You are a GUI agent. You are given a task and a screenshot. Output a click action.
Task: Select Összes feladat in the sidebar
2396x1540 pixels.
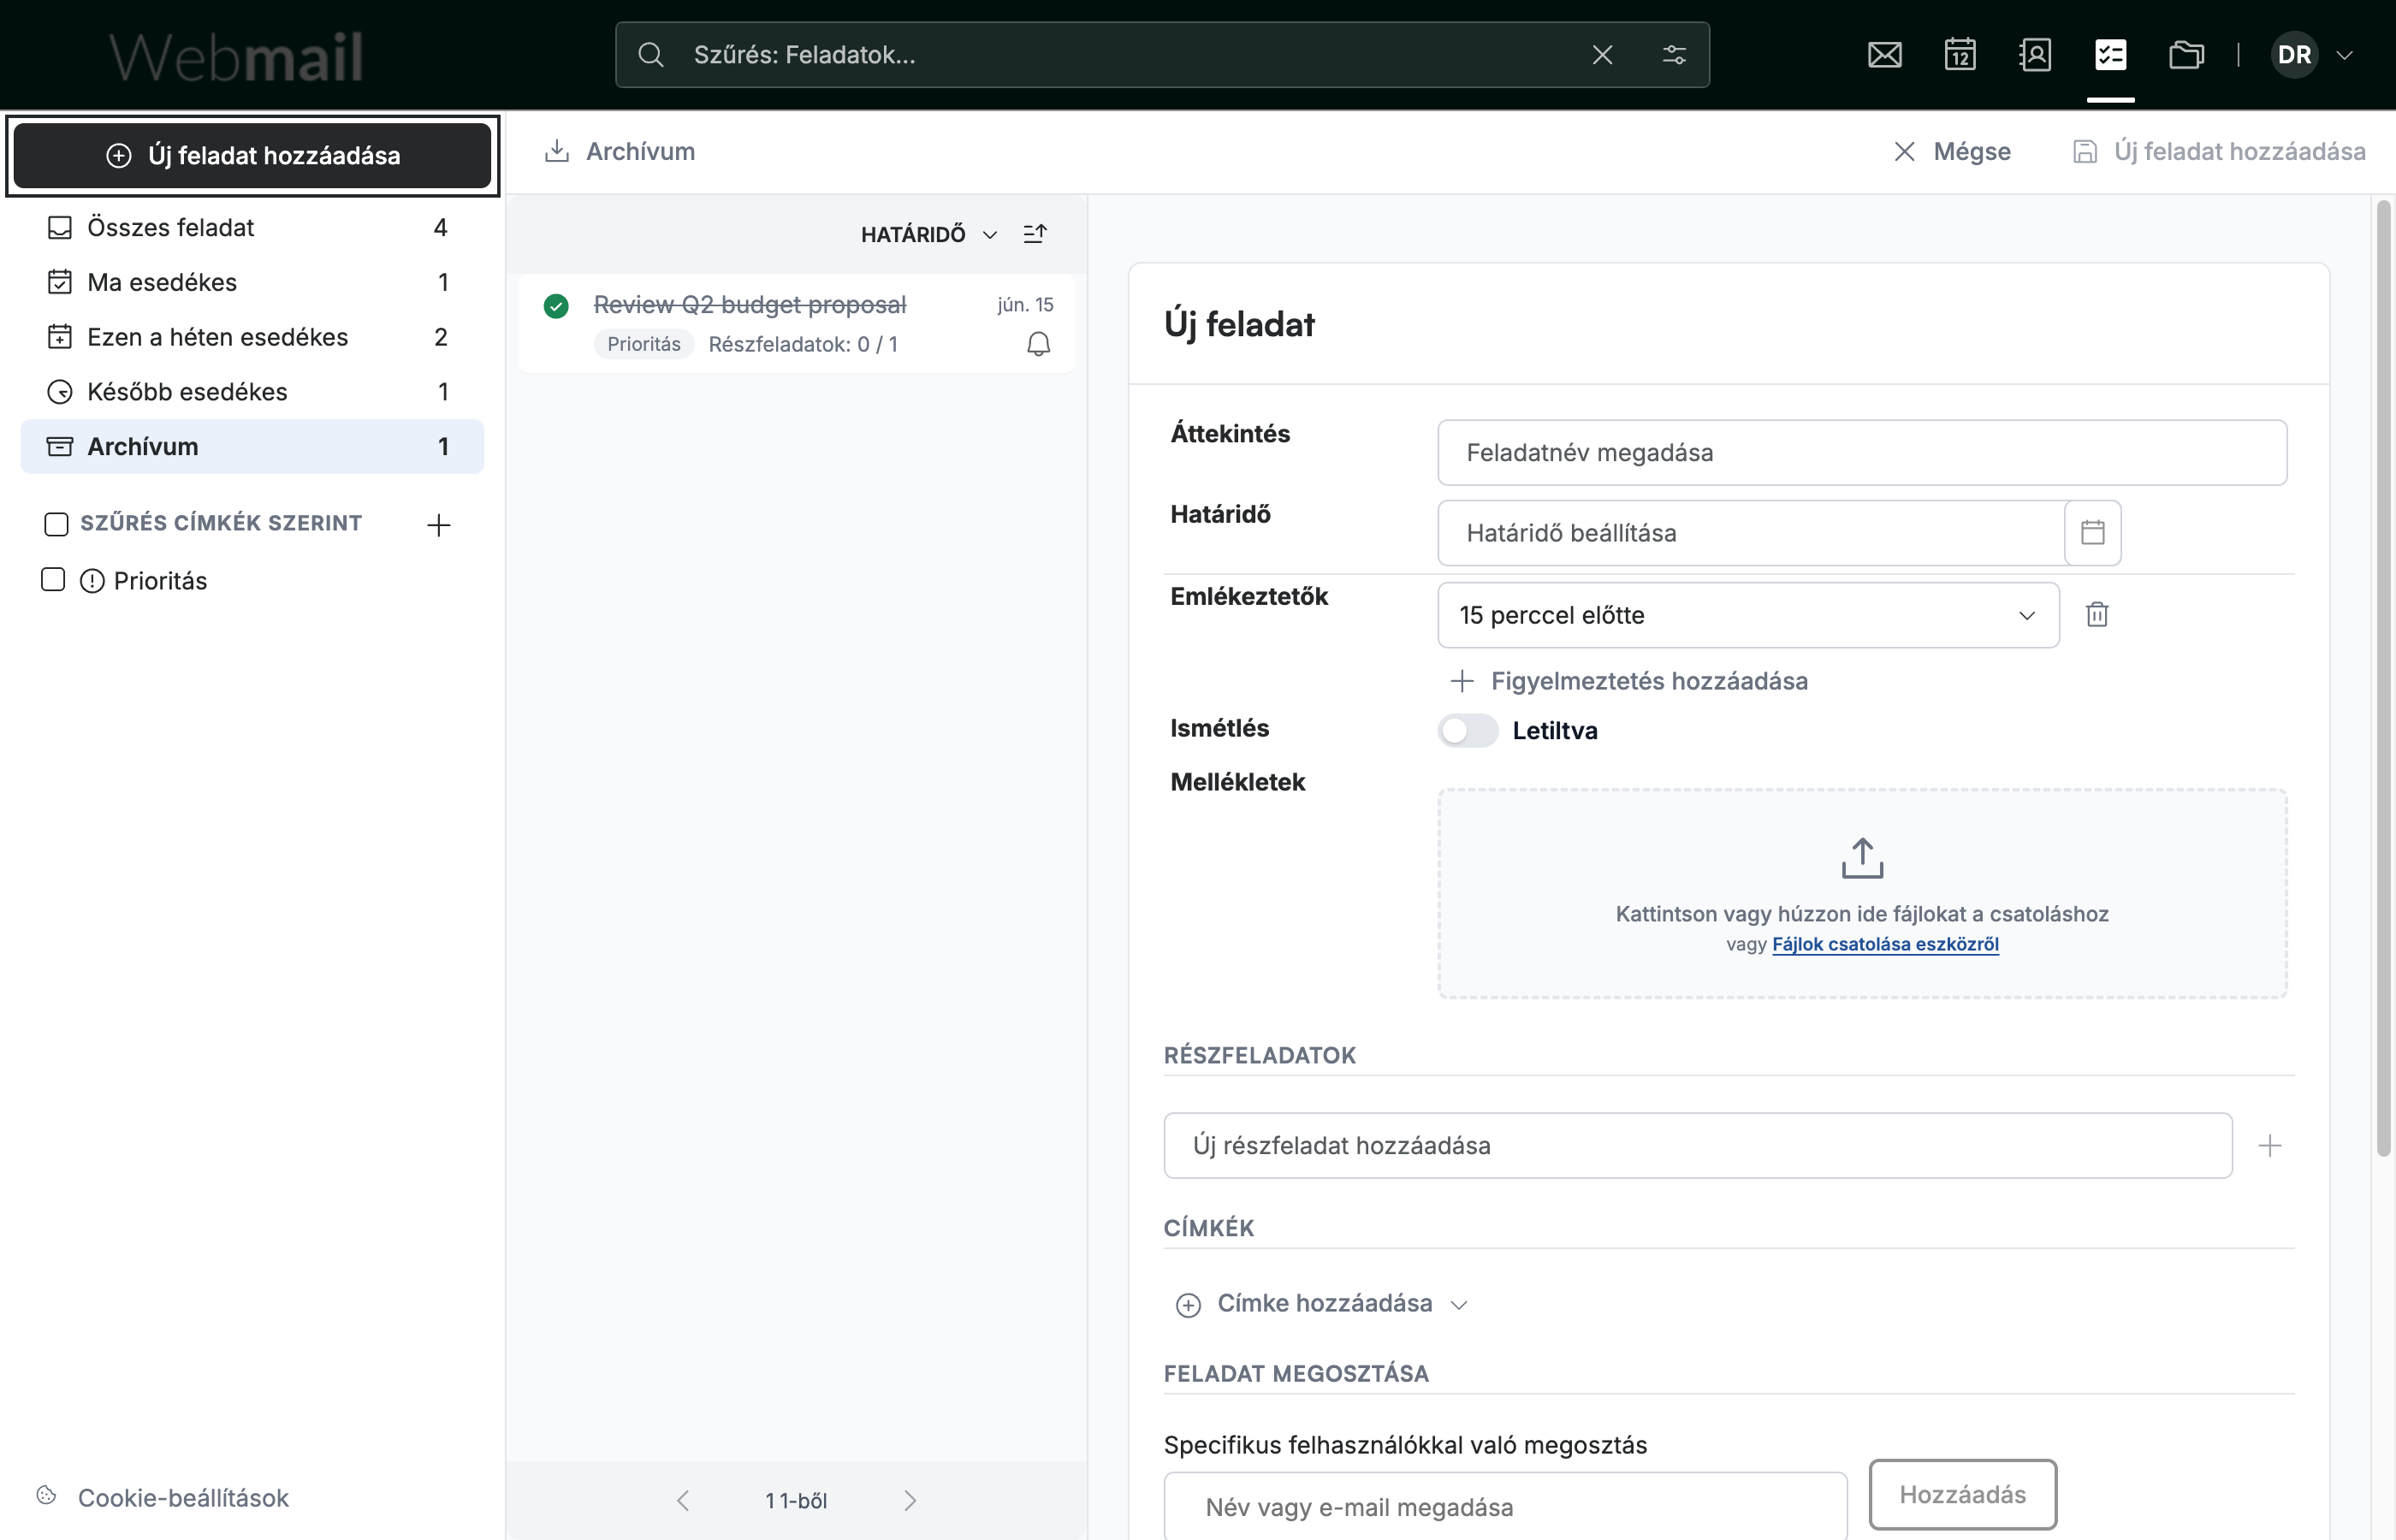tap(252, 228)
